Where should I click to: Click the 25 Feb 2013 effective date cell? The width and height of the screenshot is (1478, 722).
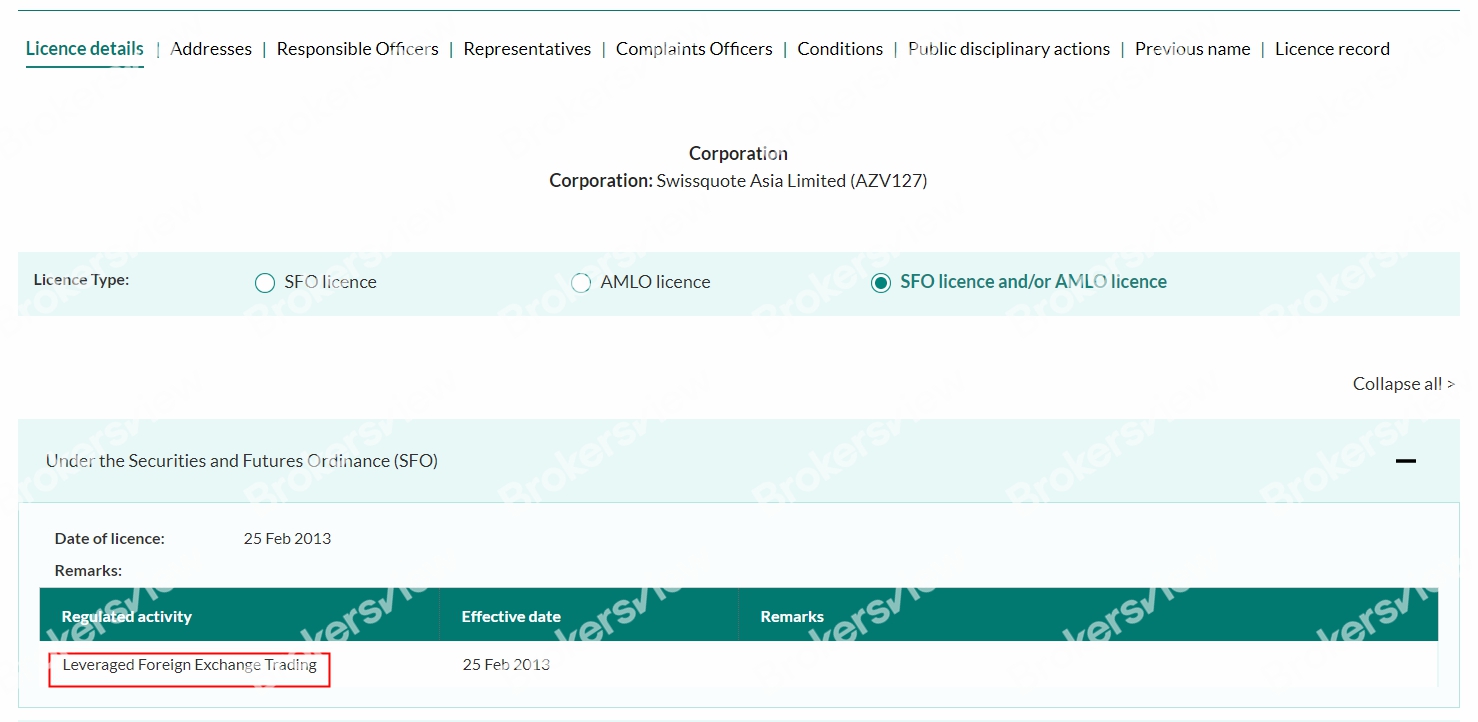tap(506, 665)
